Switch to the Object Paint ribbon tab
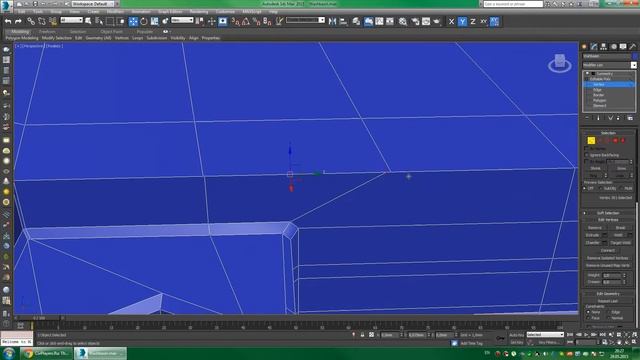The height and width of the screenshot is (360, 640). click(111, 31)
